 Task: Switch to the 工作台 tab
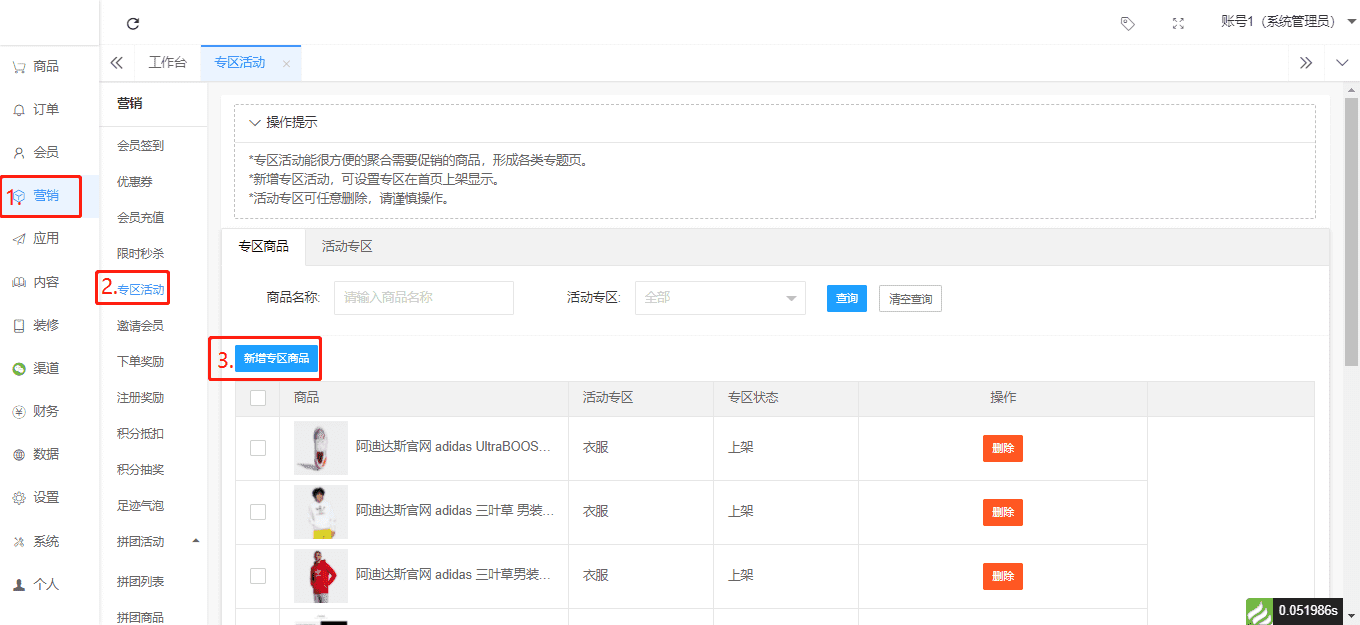167,62
